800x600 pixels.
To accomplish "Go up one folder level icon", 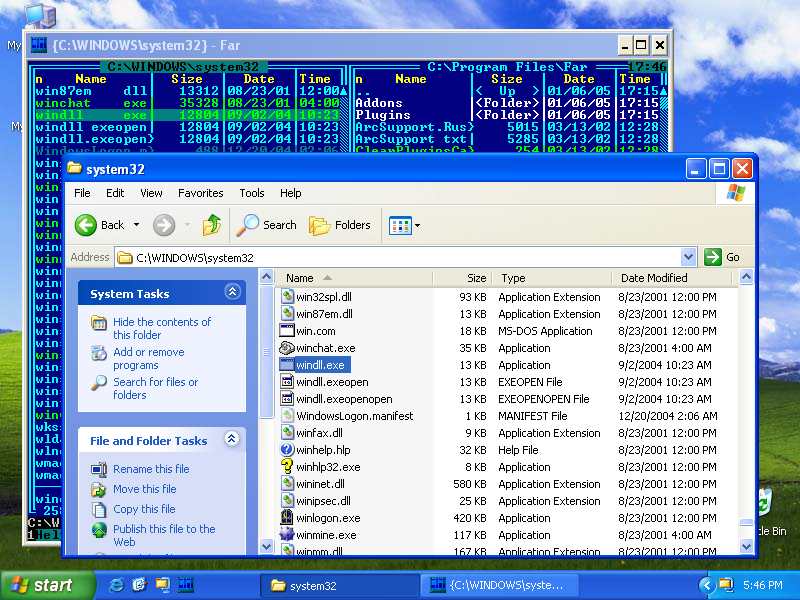I will click(211, 225).
